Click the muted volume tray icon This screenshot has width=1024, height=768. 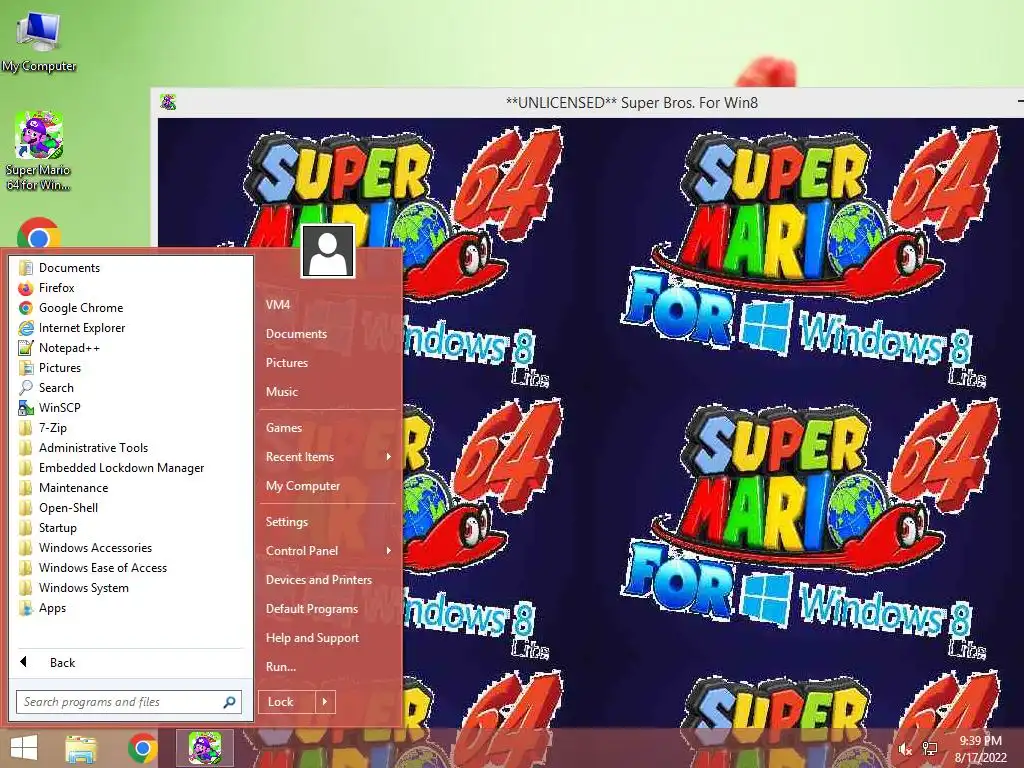tap(905, 749)
